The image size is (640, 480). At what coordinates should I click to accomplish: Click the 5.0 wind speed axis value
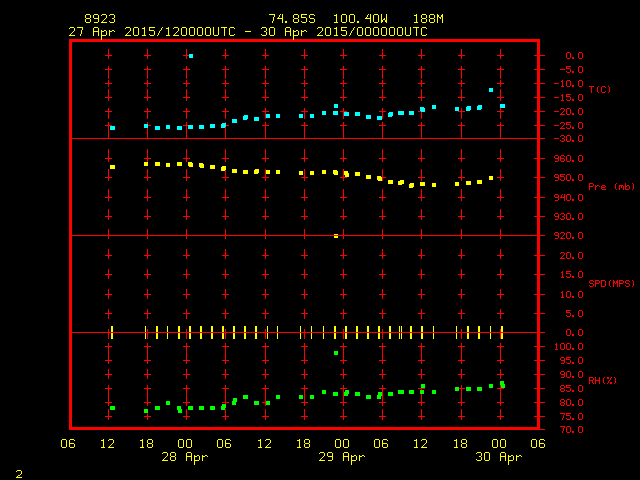[574, 313]
